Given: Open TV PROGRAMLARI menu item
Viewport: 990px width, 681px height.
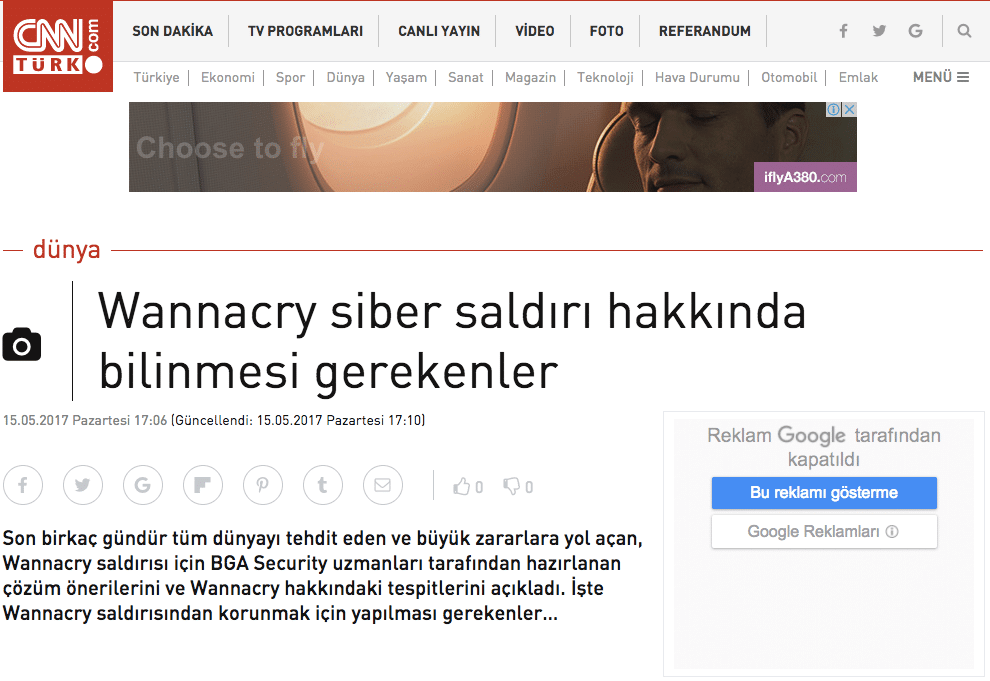Looking at the screenshot, I should tap(305, 31).
